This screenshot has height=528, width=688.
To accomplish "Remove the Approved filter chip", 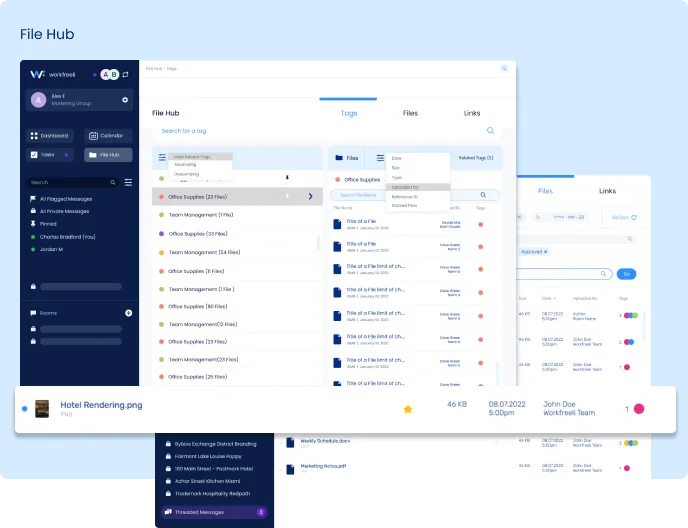I will pos(545,252).
